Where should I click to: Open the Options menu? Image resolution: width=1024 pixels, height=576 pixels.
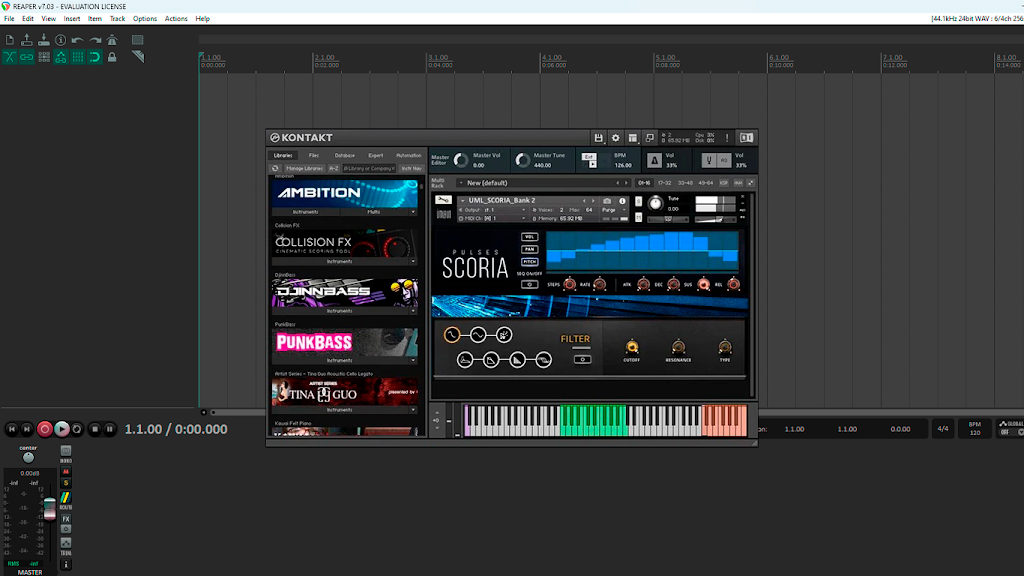tap(145, 19)
